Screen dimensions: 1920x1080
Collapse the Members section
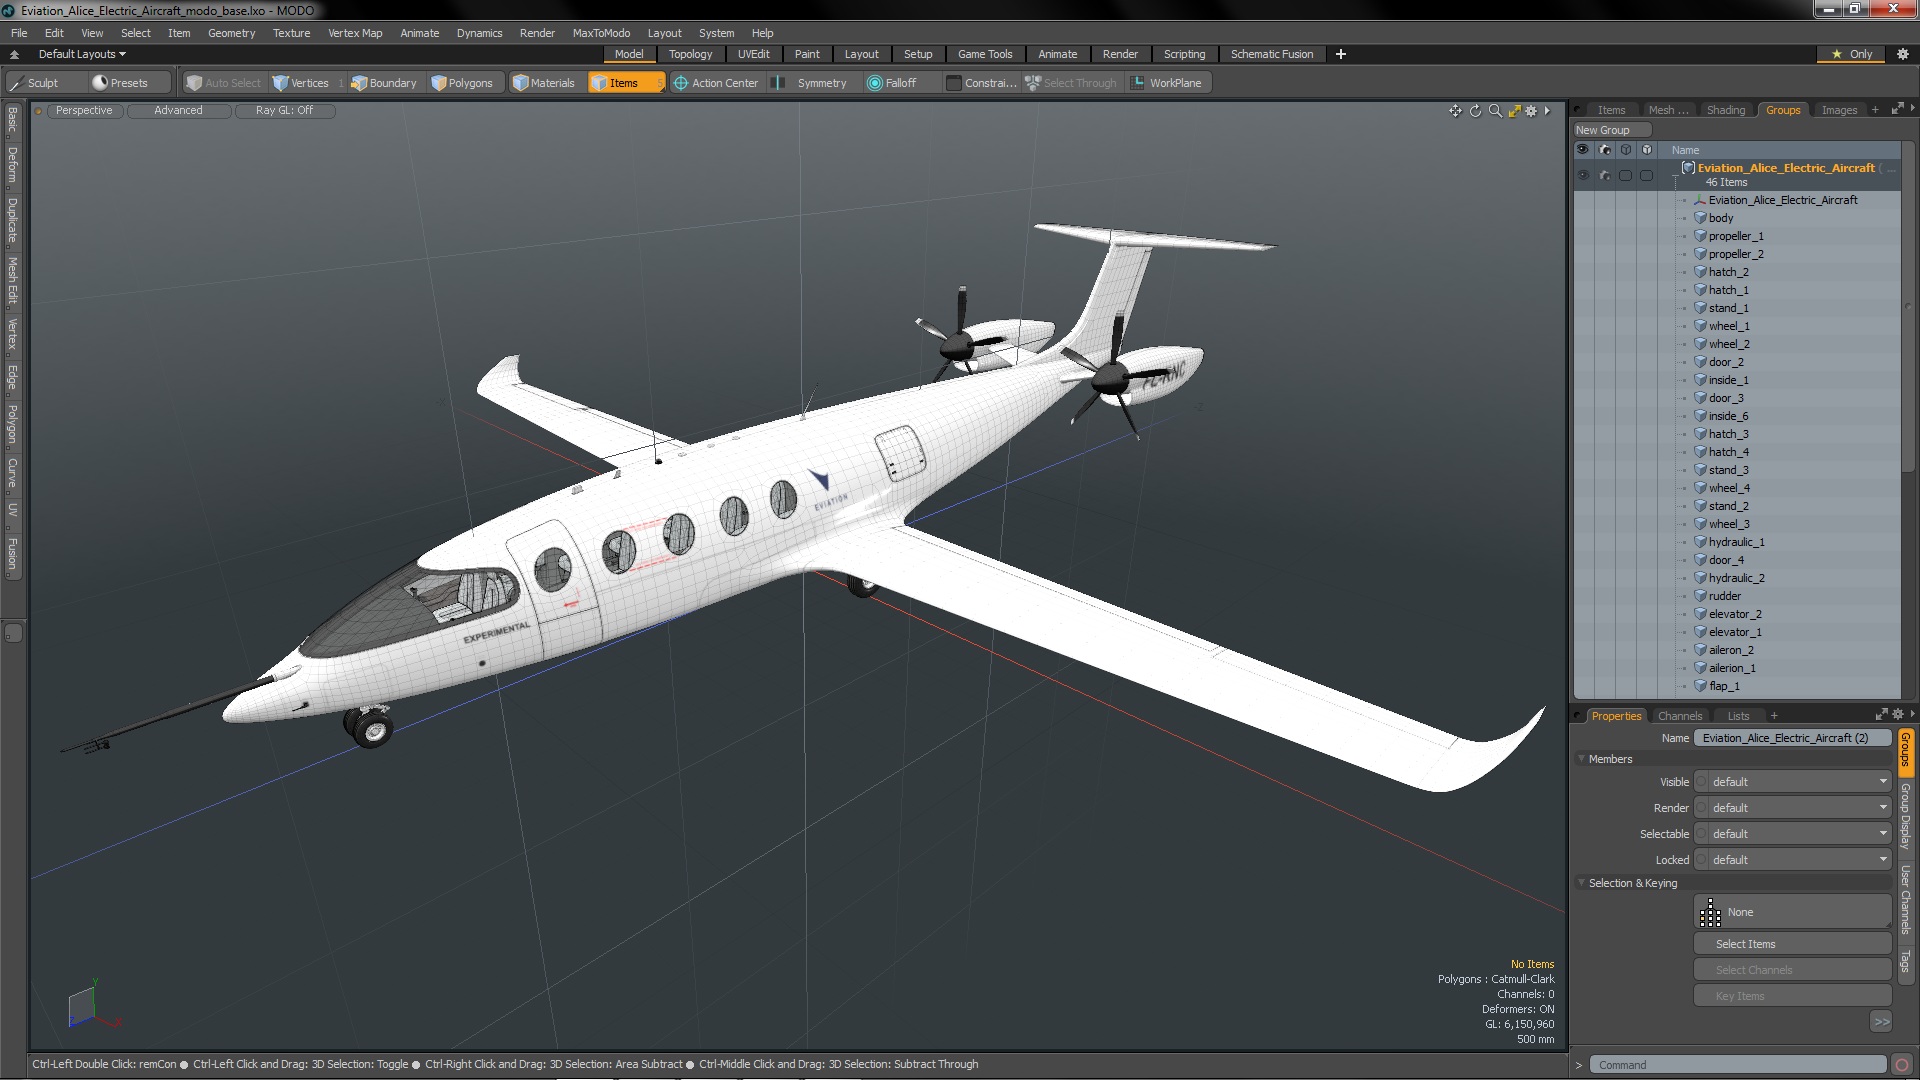pyautogui.click(x=1582, y=759)
